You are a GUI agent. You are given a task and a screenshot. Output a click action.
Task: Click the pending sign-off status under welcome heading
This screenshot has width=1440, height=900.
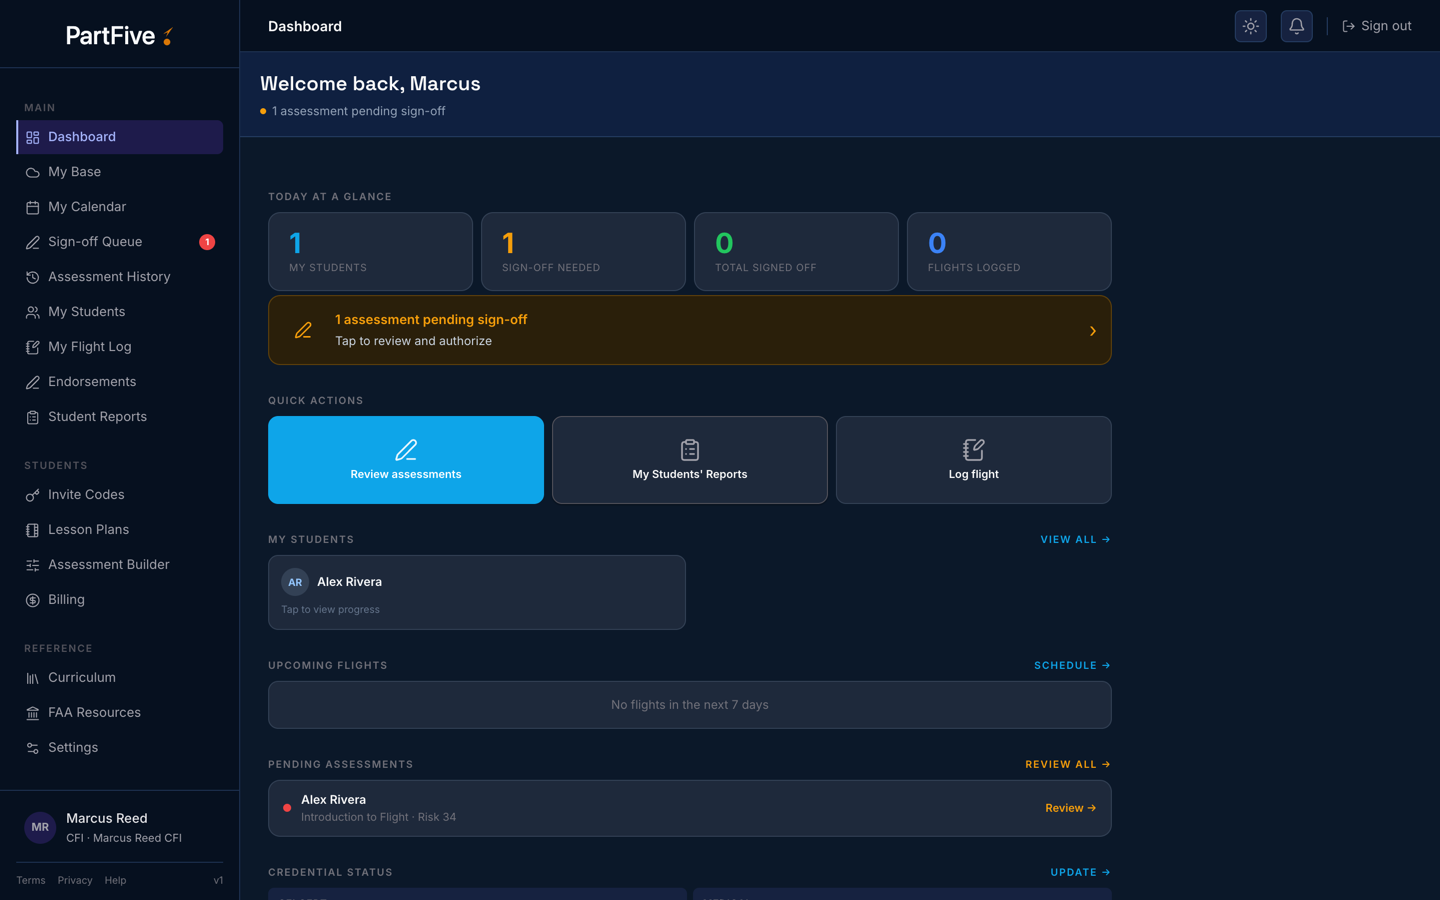pos(353,111)
